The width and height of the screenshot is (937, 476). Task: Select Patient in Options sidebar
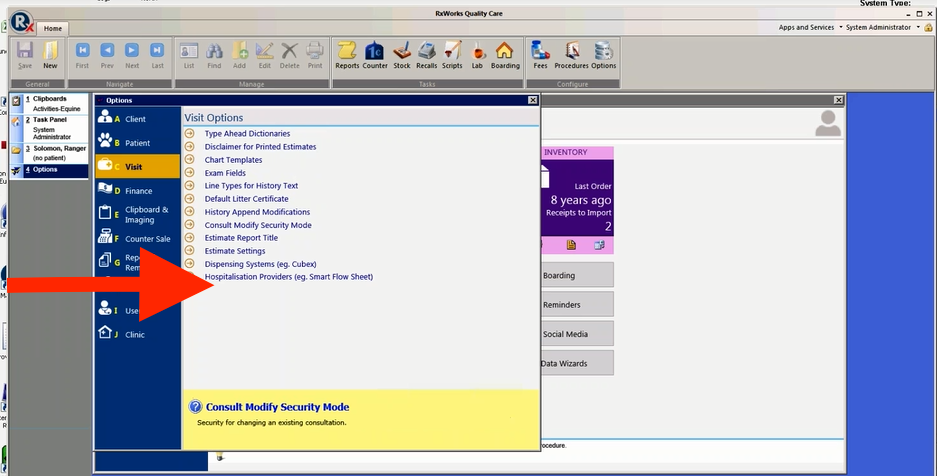pyautogui.click(x=137, y=143)
